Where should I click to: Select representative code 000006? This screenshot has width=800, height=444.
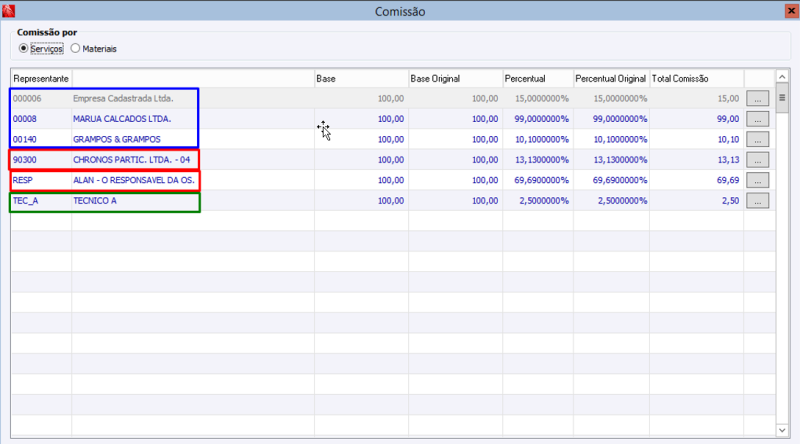27,98
